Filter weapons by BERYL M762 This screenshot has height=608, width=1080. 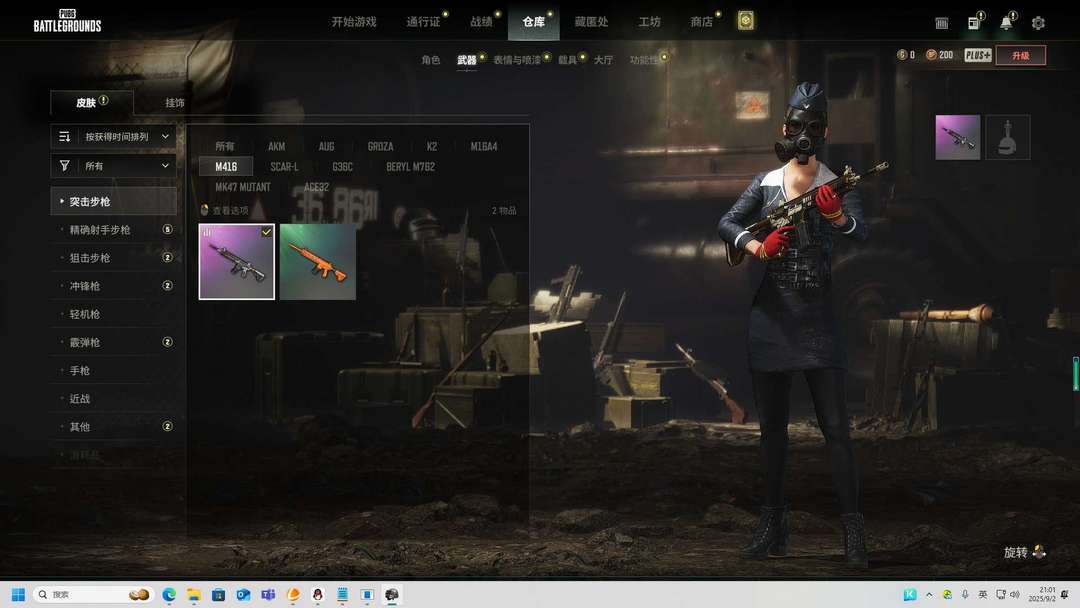pos(411,167)
